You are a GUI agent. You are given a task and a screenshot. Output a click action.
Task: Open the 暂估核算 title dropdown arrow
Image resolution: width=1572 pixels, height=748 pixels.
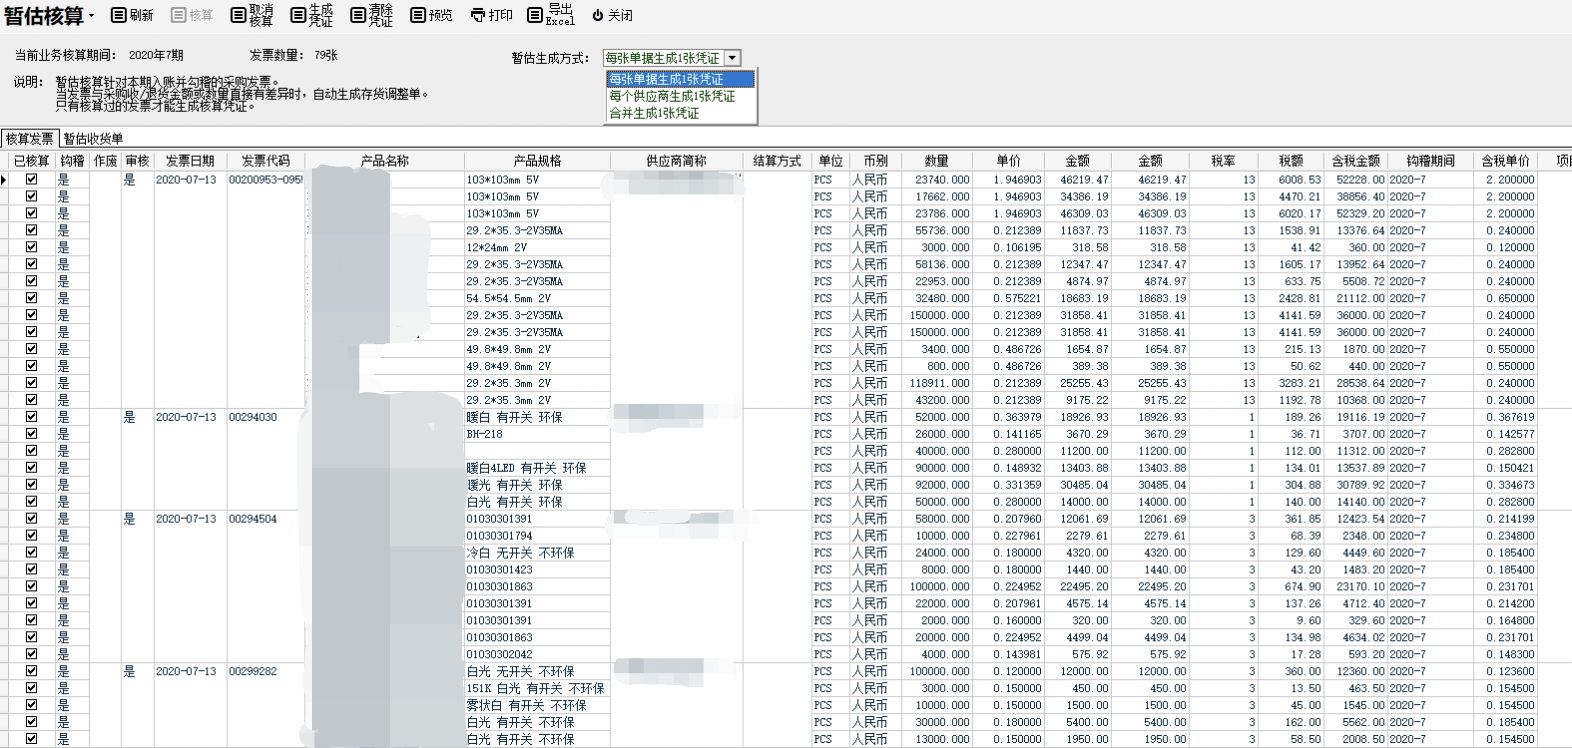[x=91, y=16]
